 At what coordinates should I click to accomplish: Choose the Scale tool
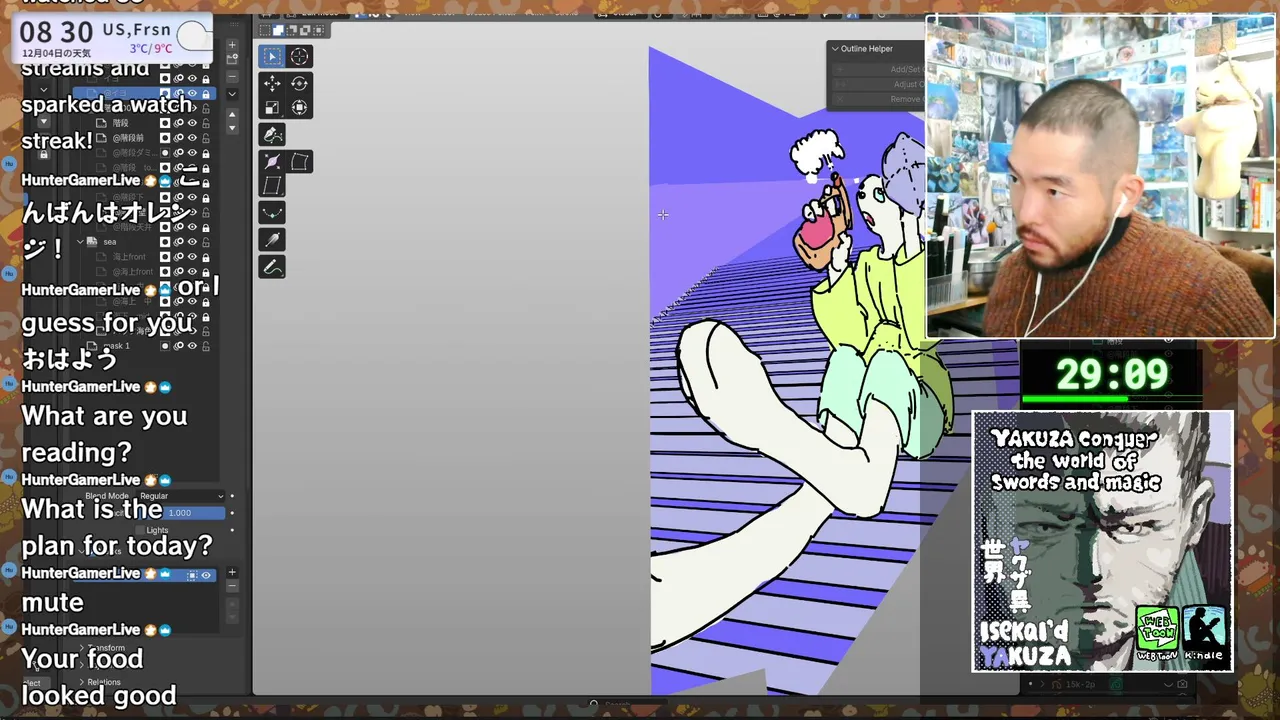(x=272, y=107)
